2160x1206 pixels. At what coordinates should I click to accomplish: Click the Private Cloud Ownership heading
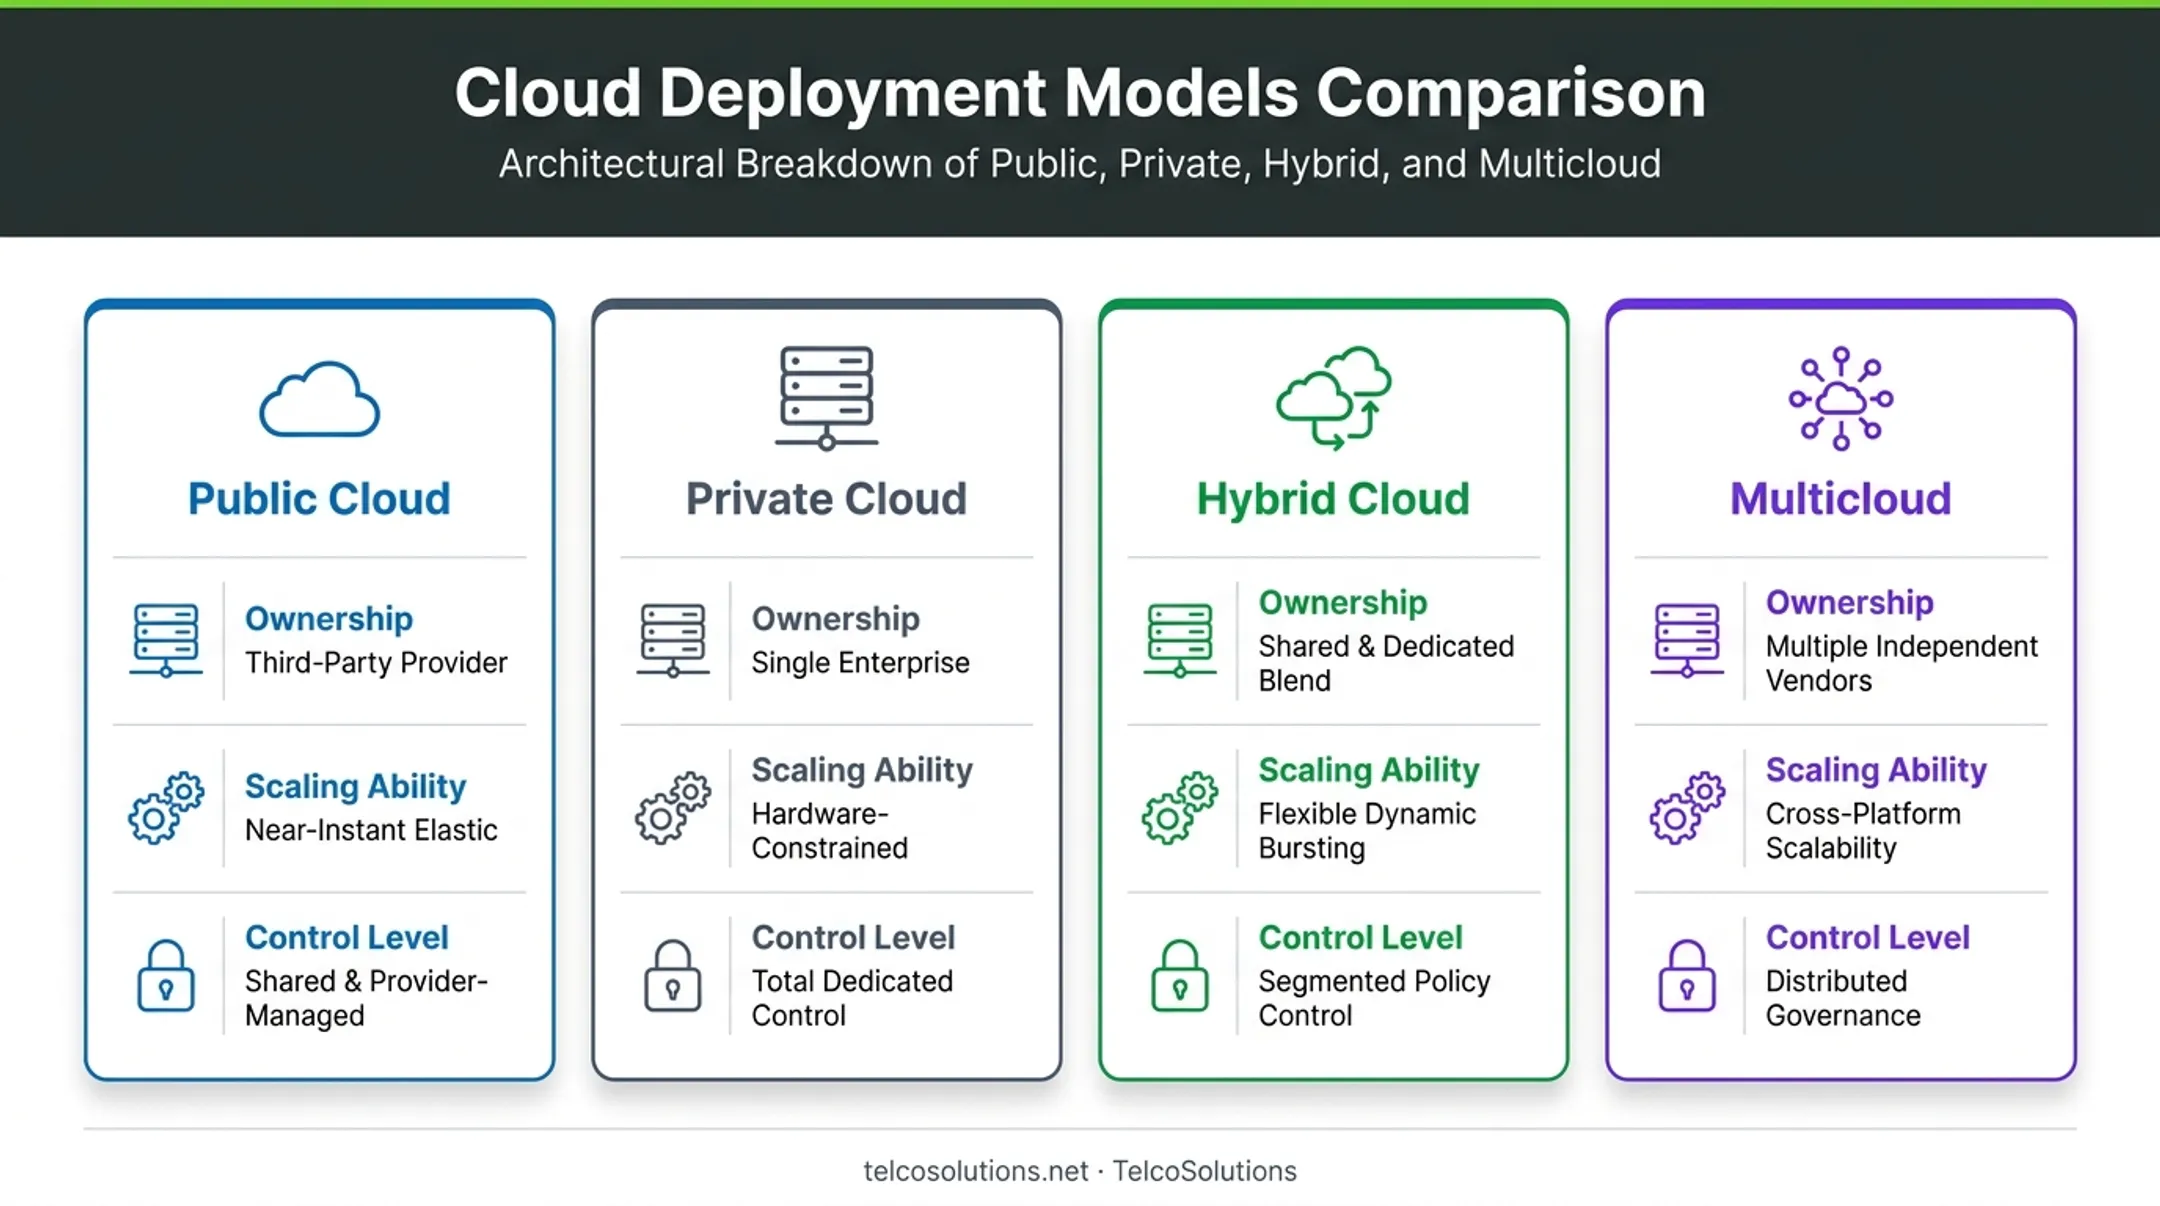(x=835, y=619)
